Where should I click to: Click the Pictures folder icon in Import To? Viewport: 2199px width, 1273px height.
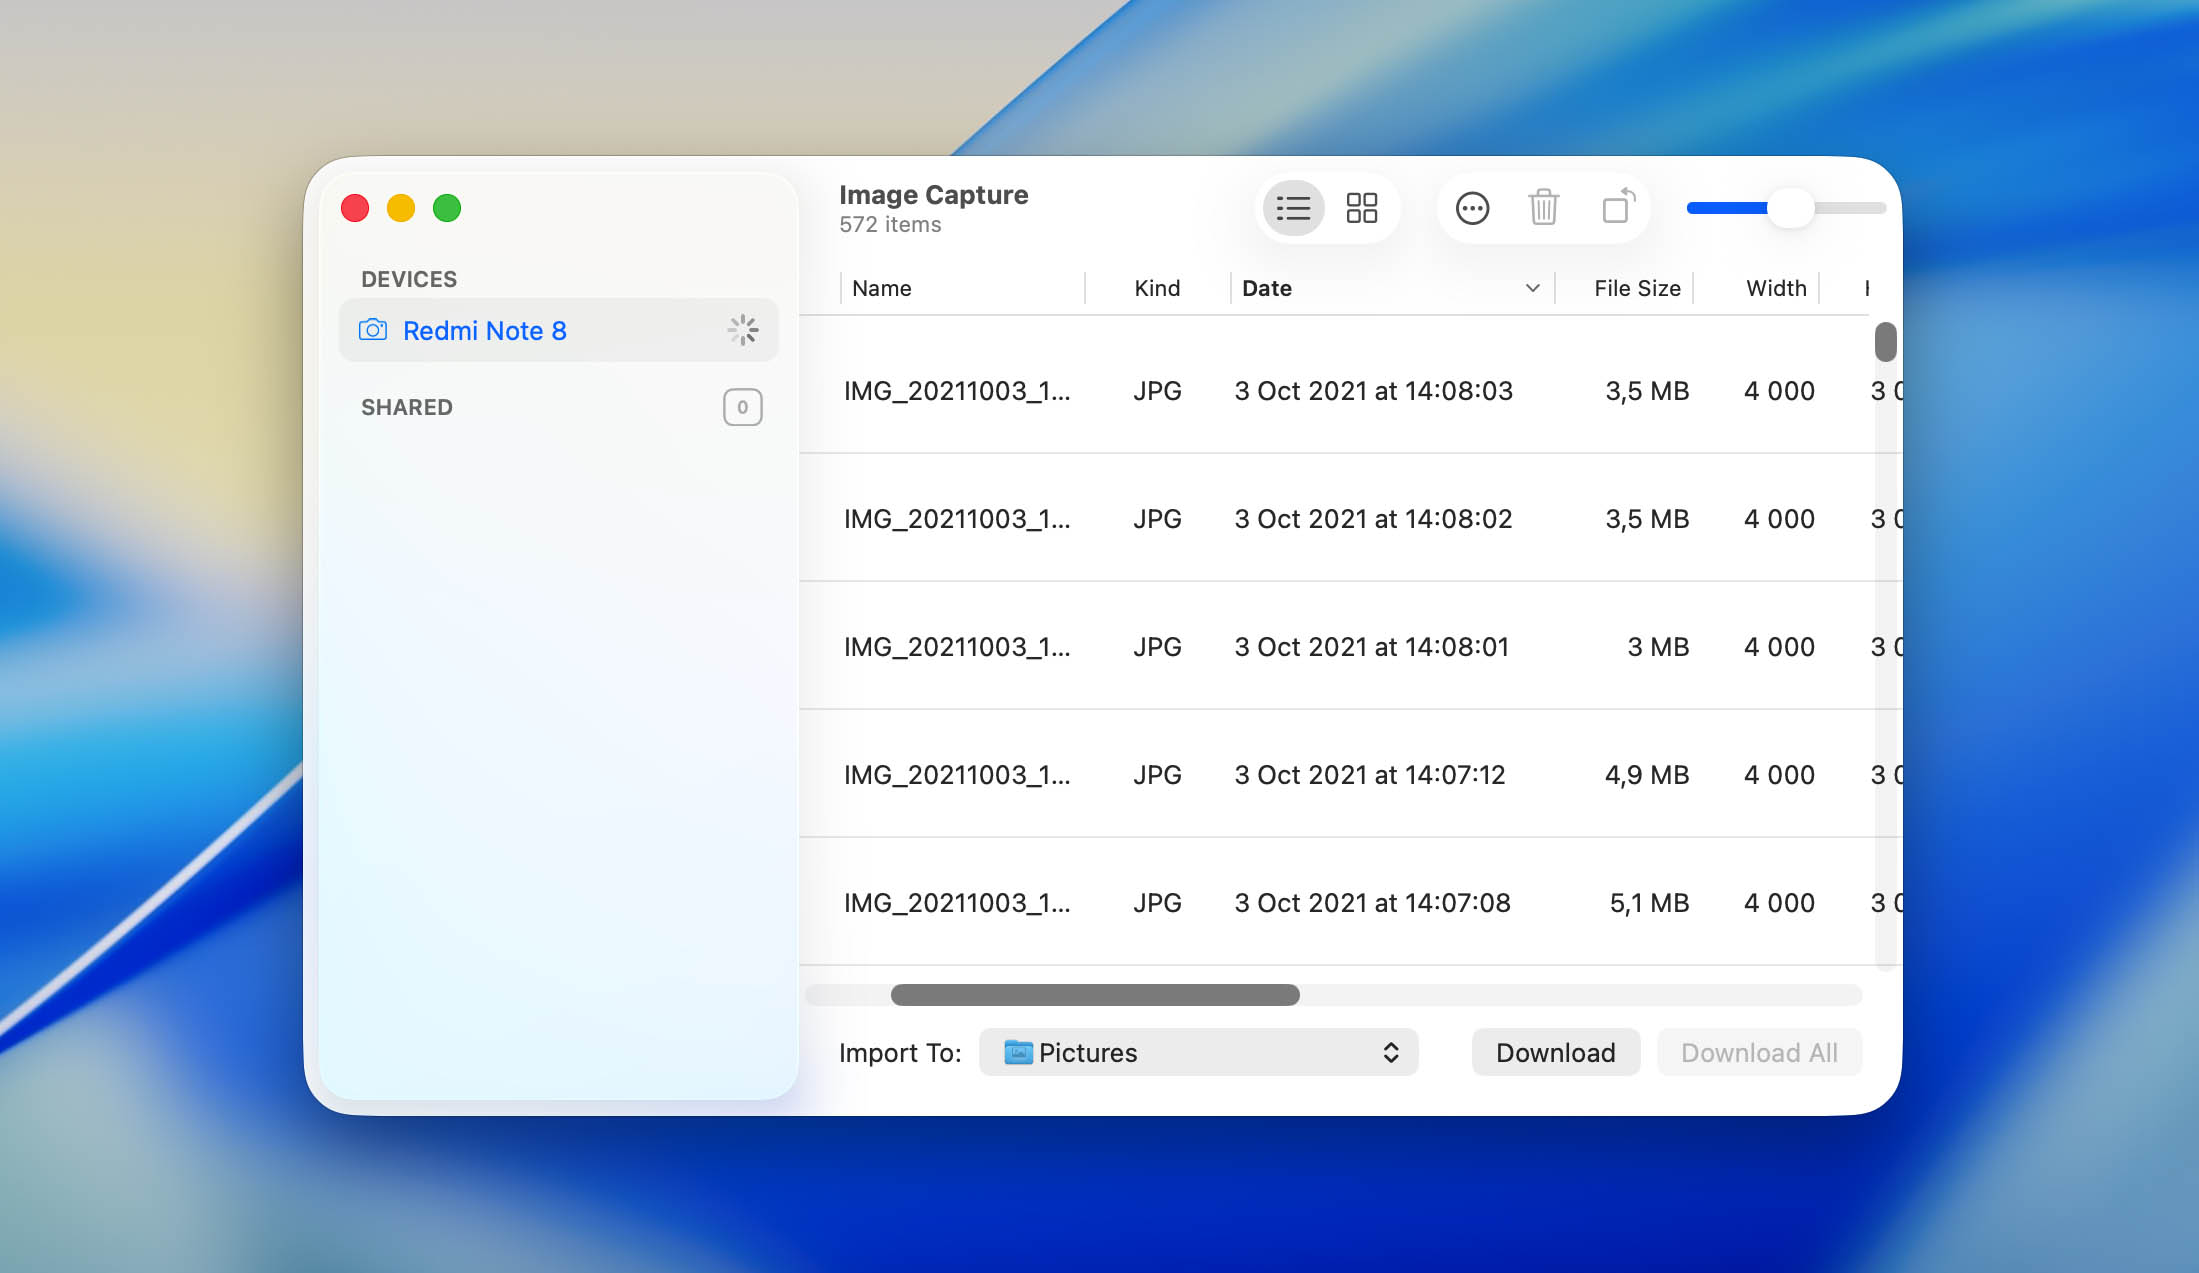point(1019,1052)
